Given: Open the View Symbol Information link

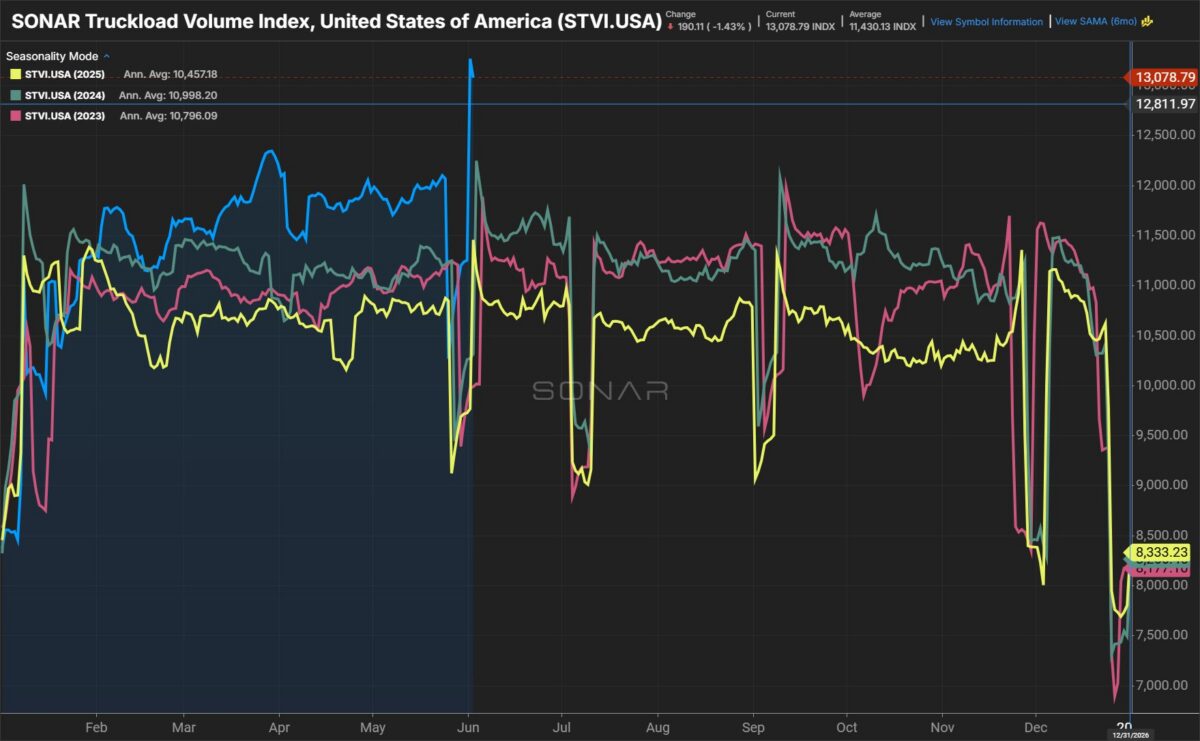Looking at the screenshot, I should click(986, 21).
